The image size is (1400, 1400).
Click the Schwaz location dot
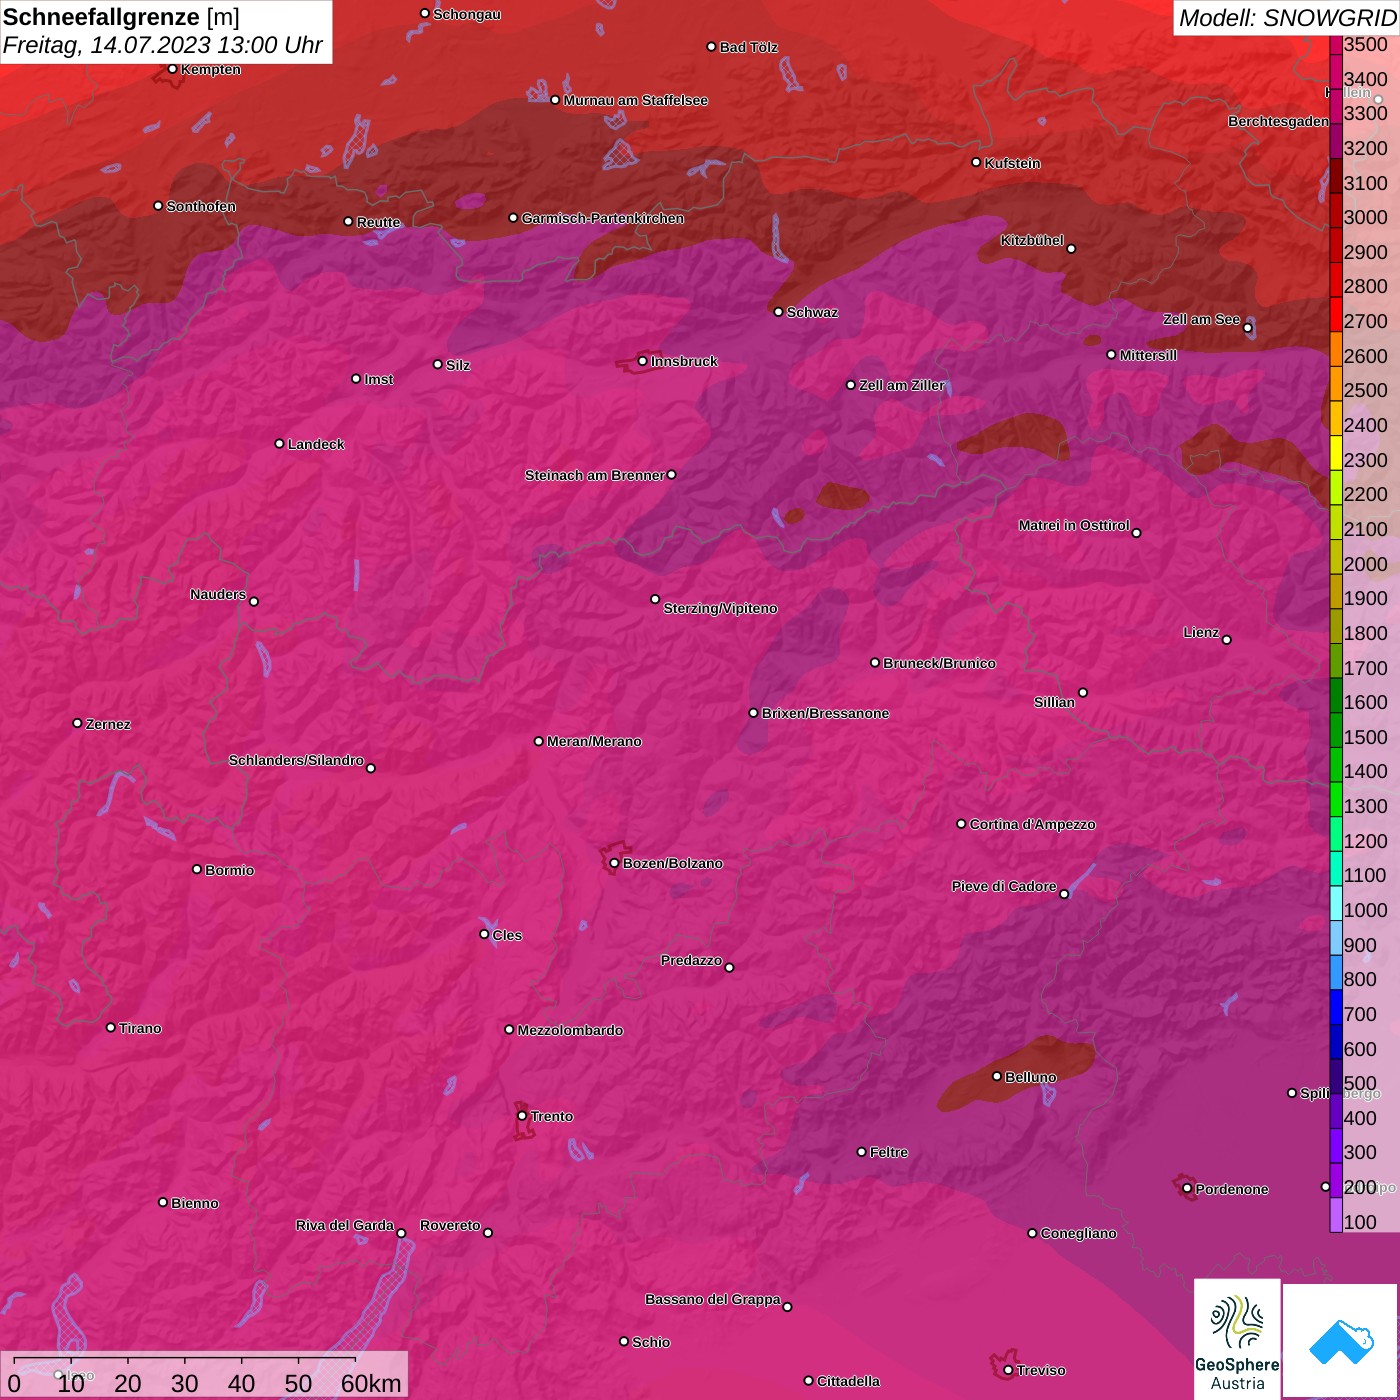779,312
